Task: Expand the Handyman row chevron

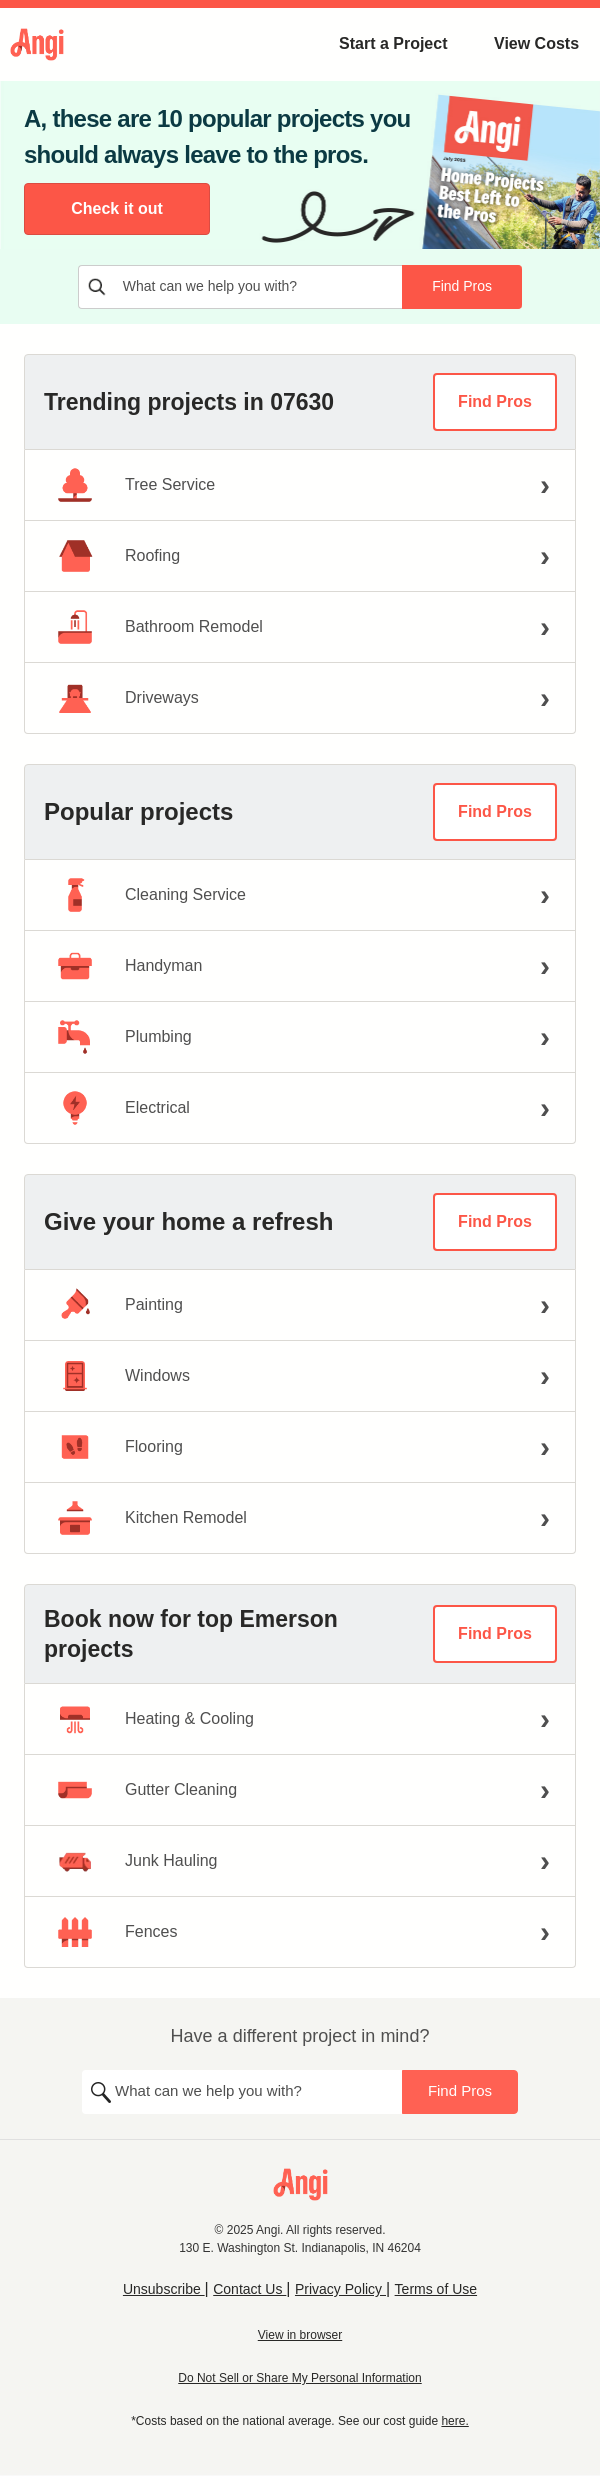Action: tap(545, 967)
